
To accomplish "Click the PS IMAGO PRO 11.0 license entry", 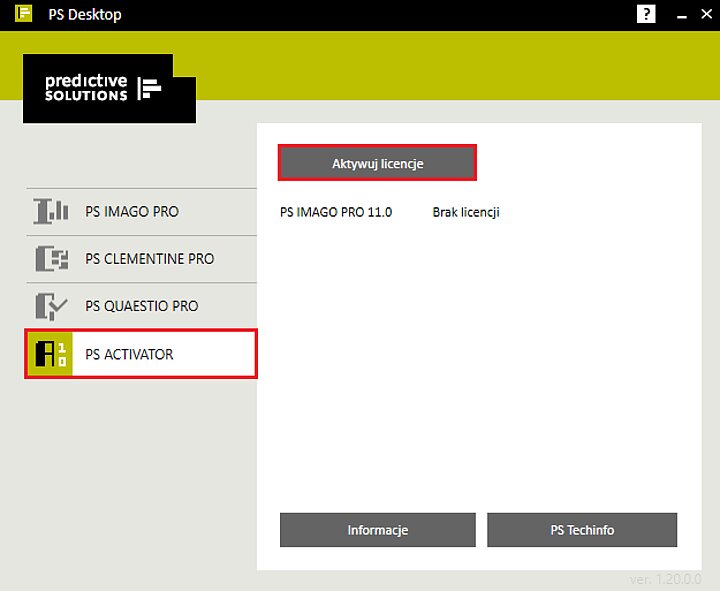I will tap(336, 212).
